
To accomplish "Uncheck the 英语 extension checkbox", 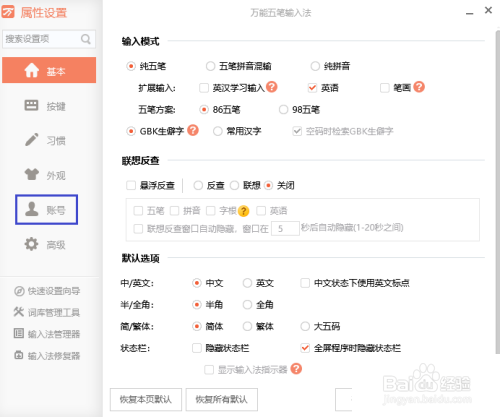I will click(x=312, y=88).
